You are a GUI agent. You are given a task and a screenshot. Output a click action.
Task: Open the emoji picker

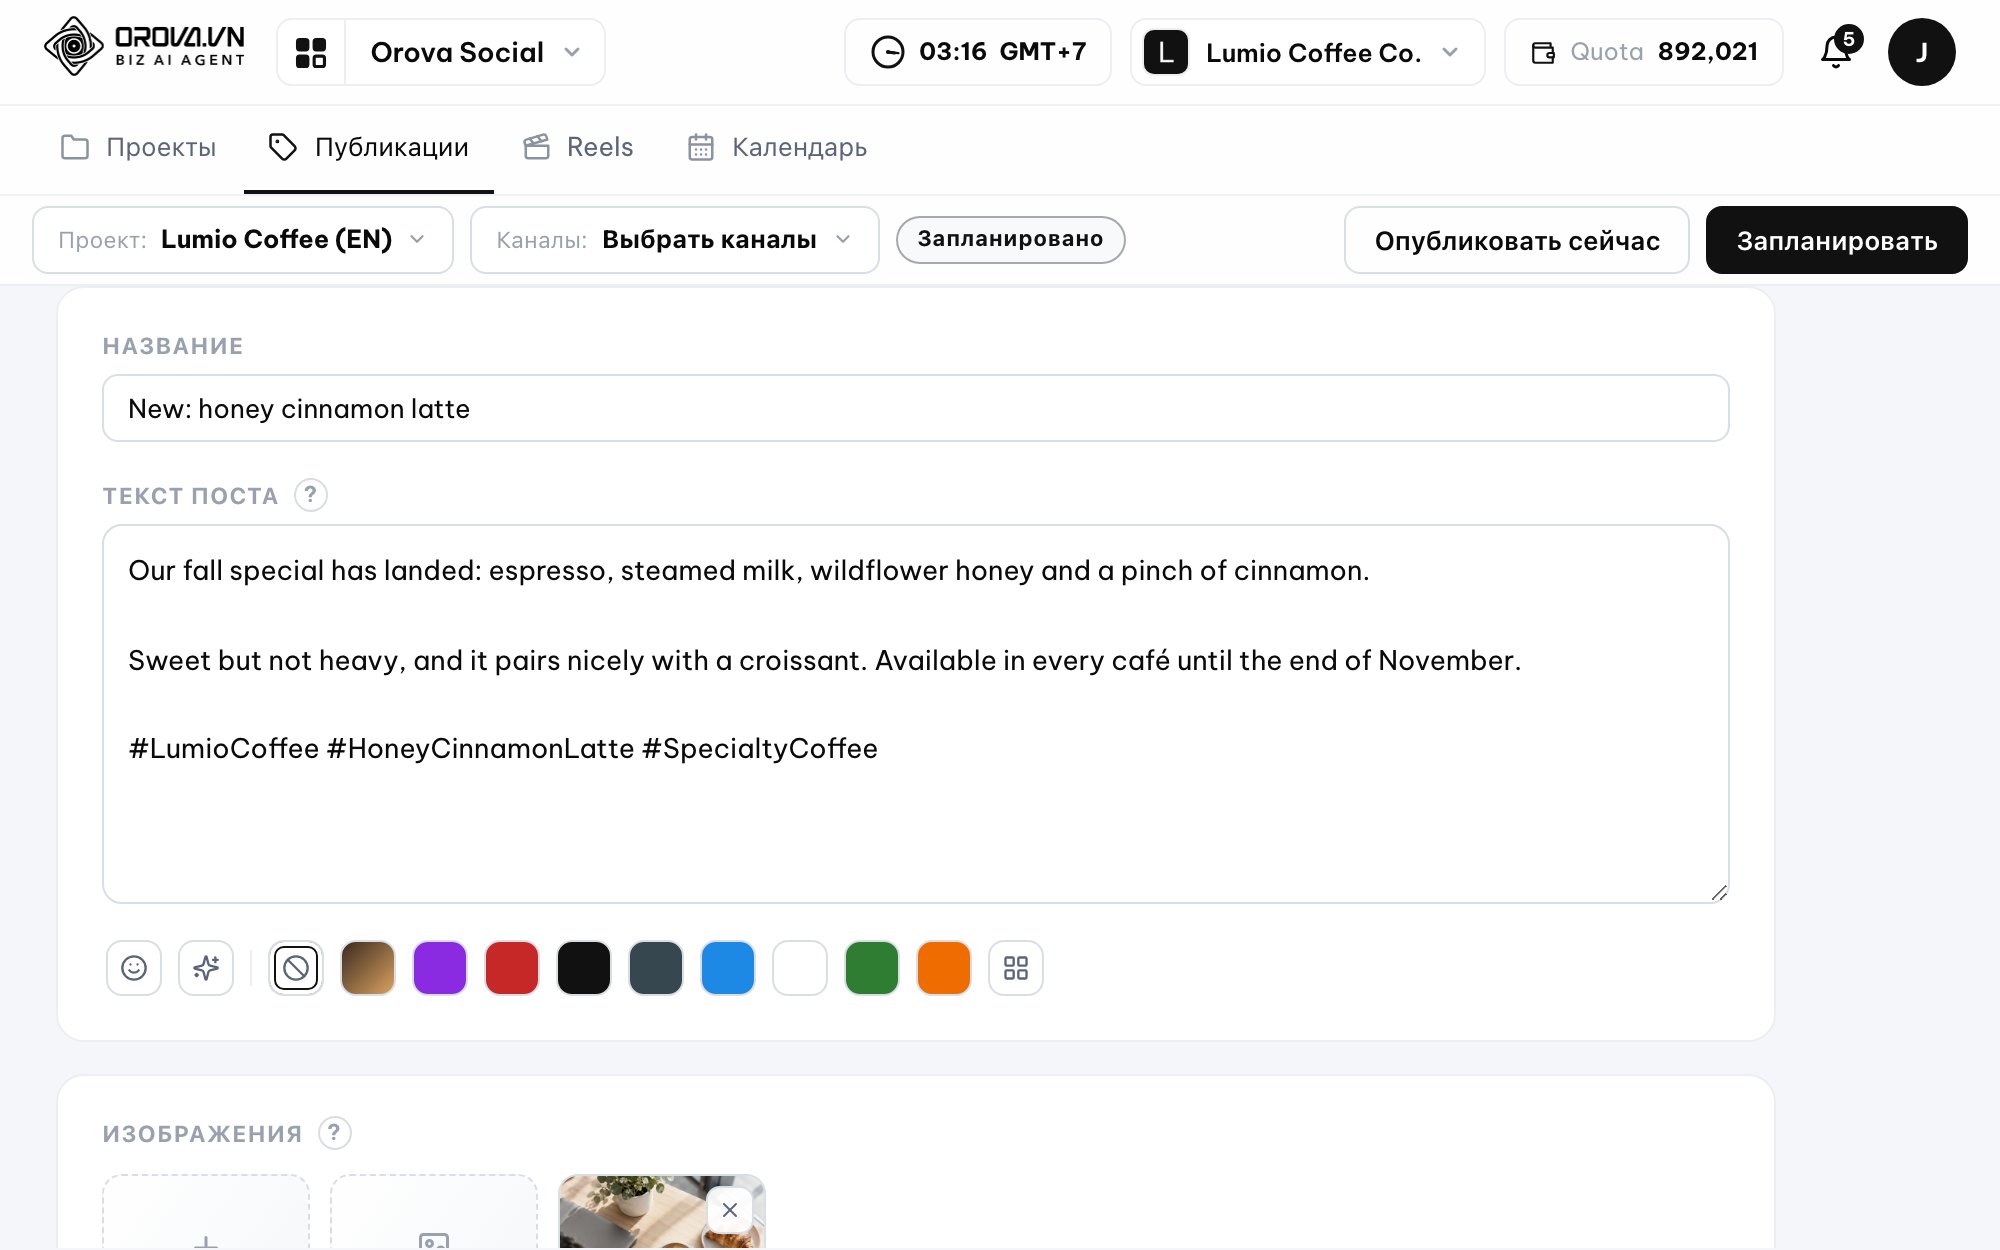134,968
